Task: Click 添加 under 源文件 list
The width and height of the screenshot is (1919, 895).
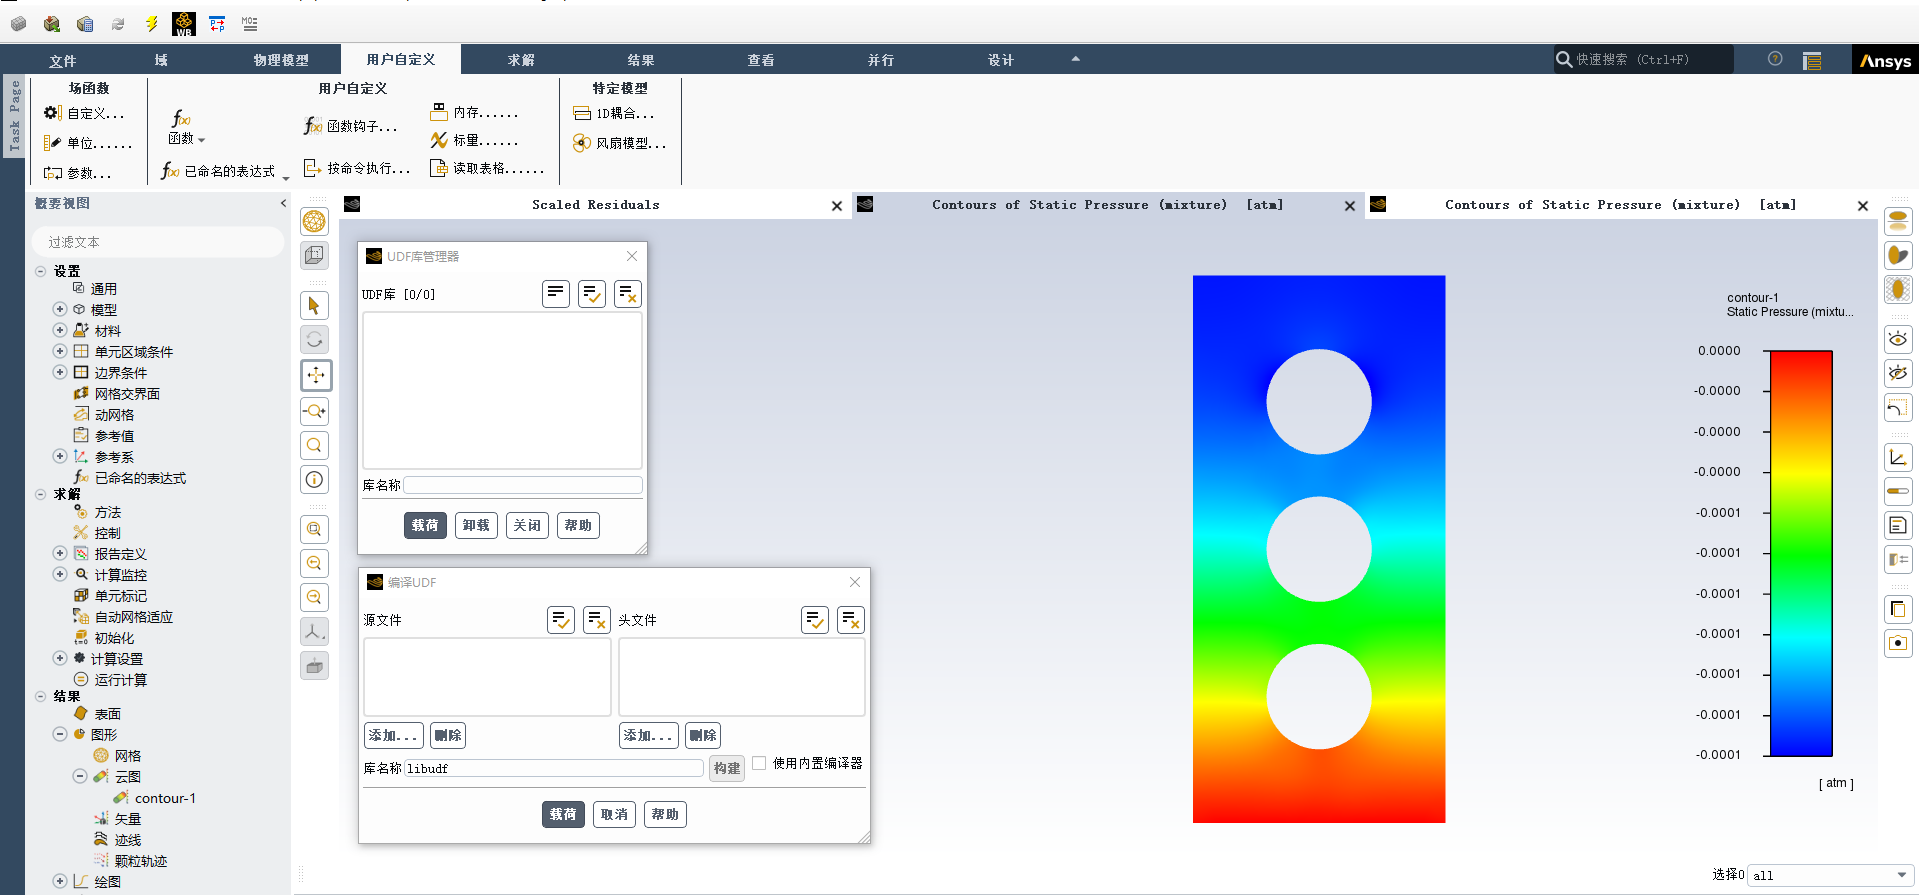Action: coord(393,735)
